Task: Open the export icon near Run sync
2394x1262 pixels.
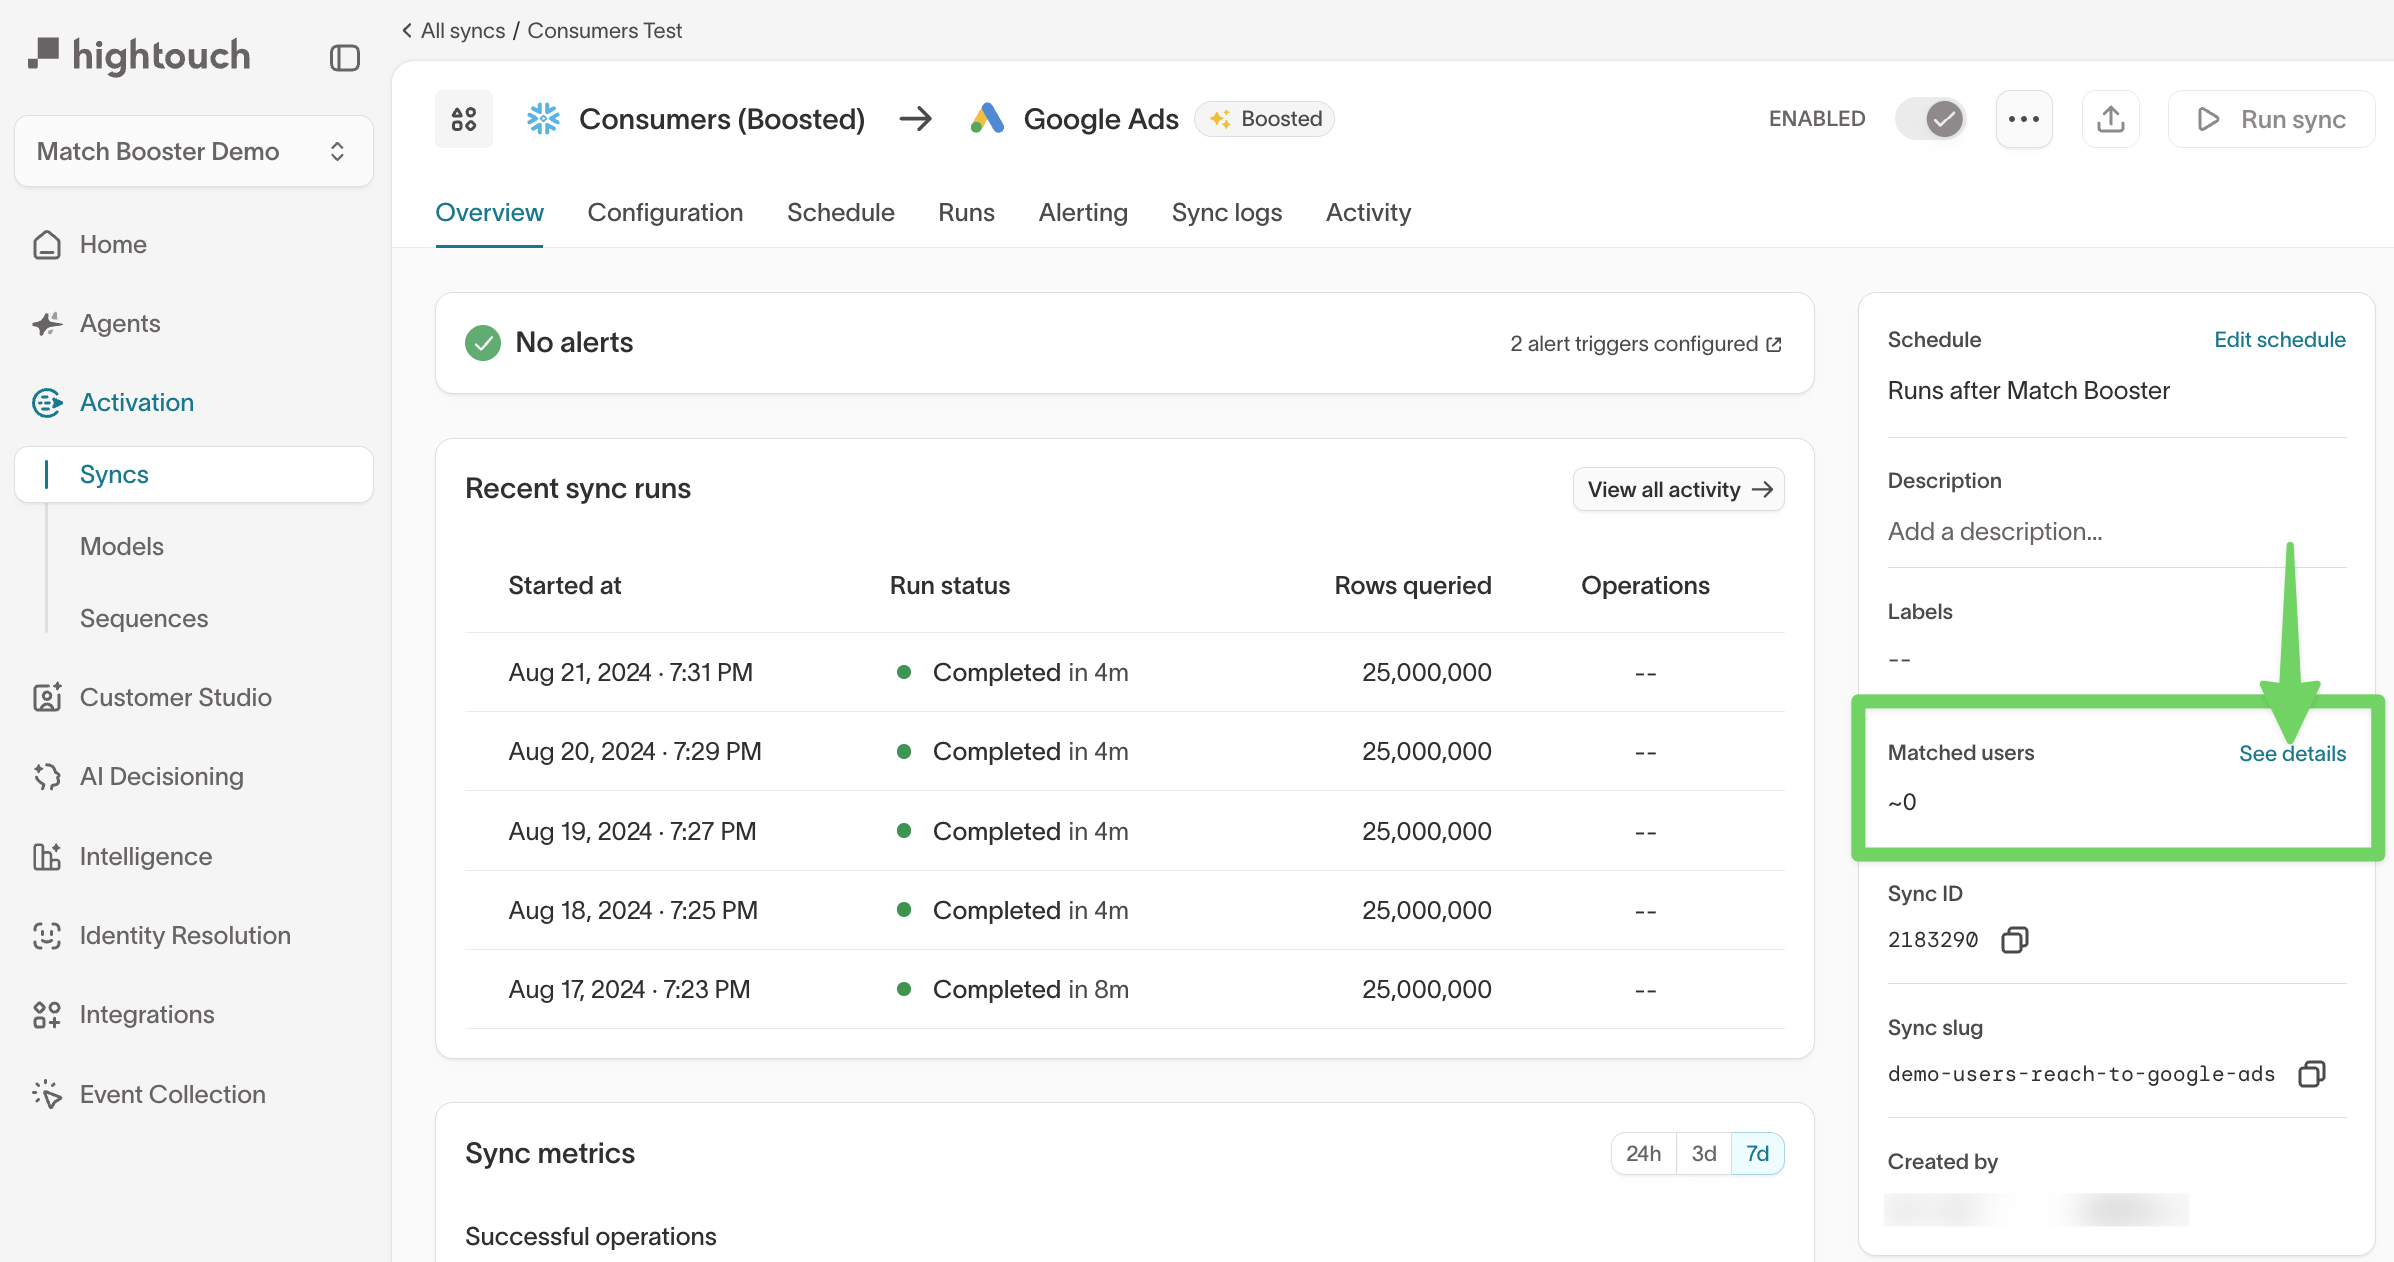Action: click(x=2110, y=118)
